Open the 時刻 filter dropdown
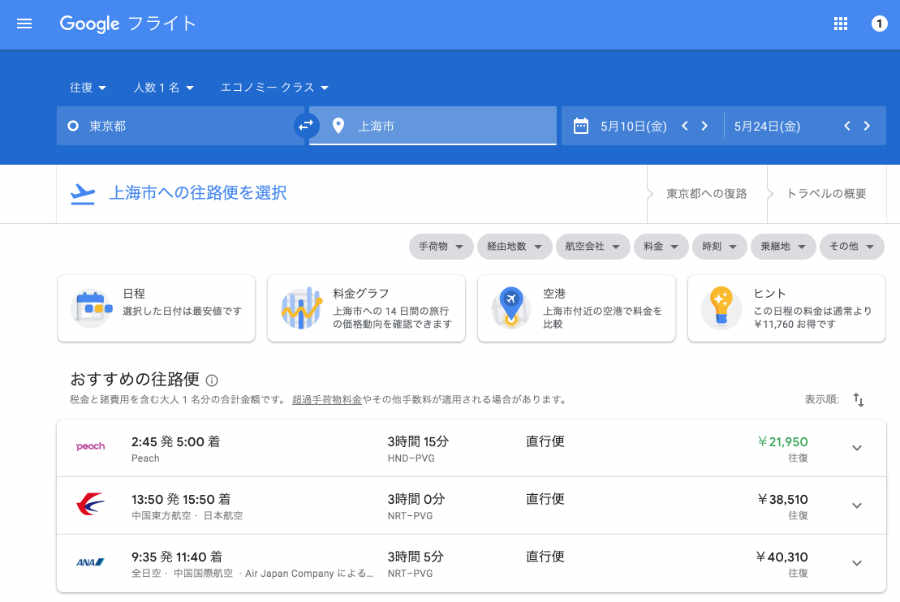Screen dimensions: 900x602 (719, 246)
